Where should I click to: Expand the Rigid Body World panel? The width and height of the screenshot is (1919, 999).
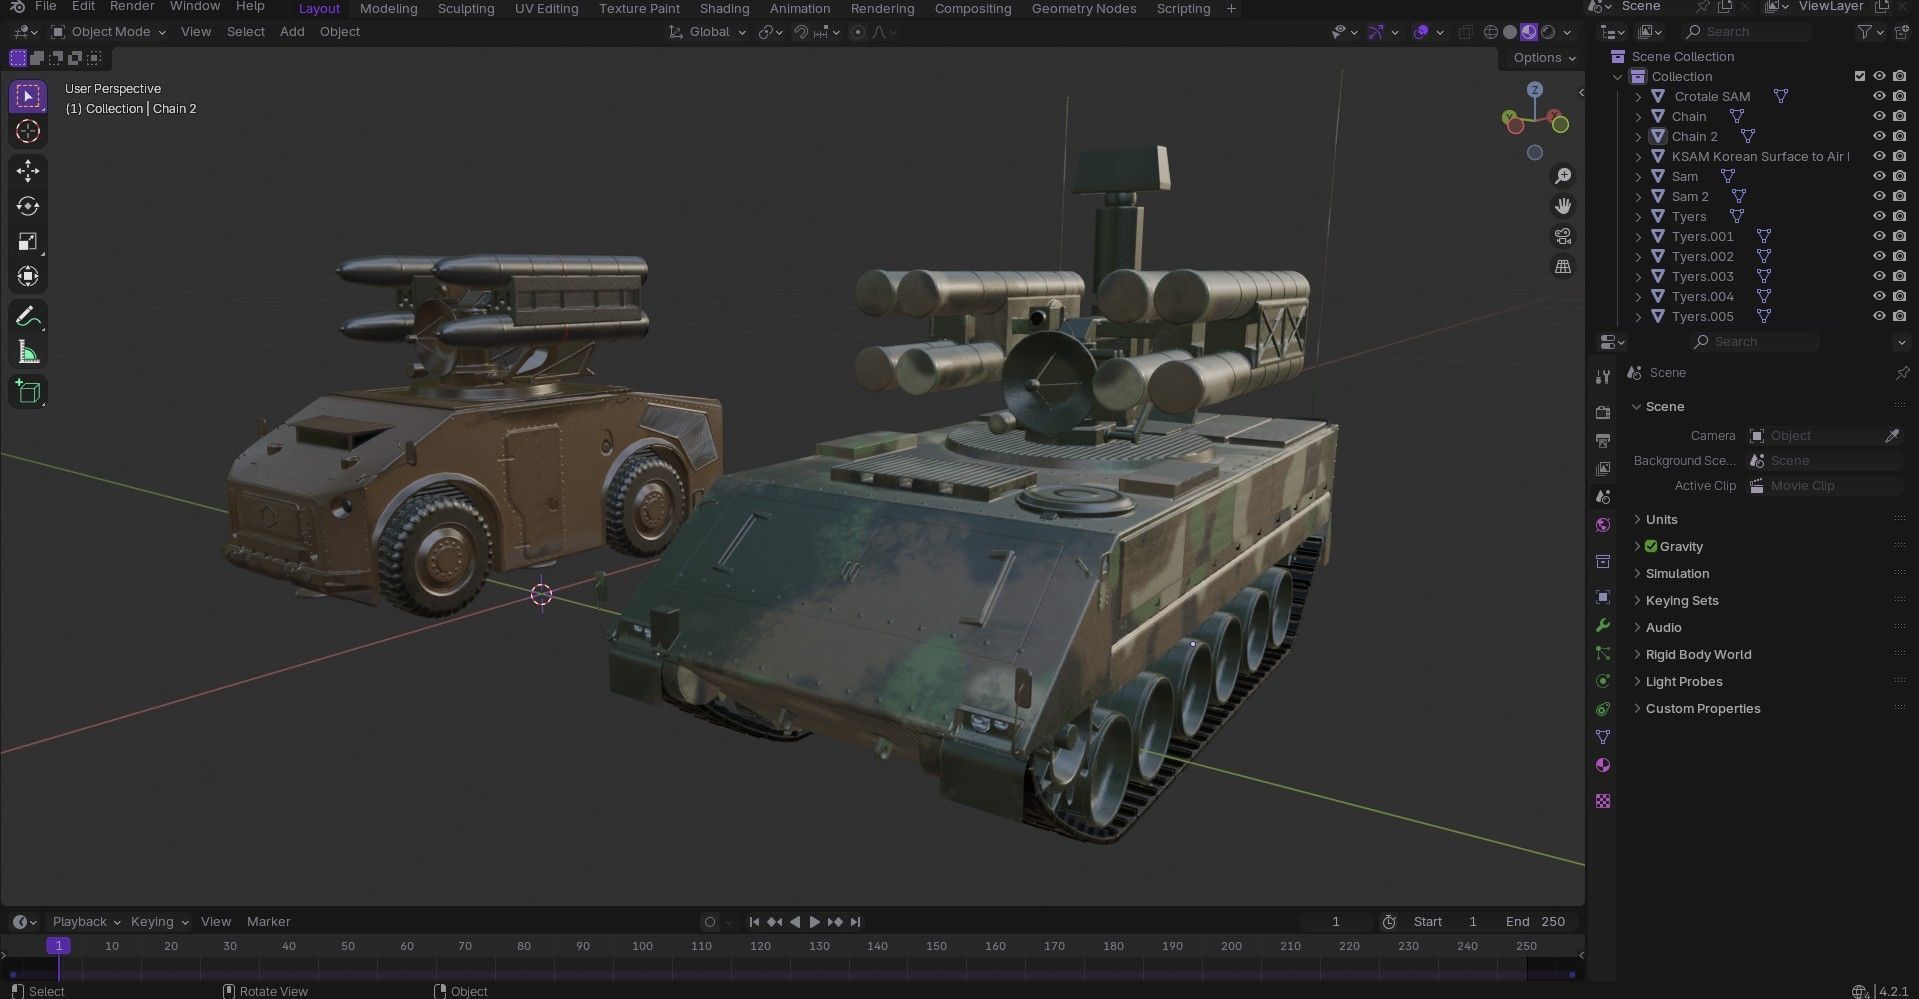coord(1698,654)
